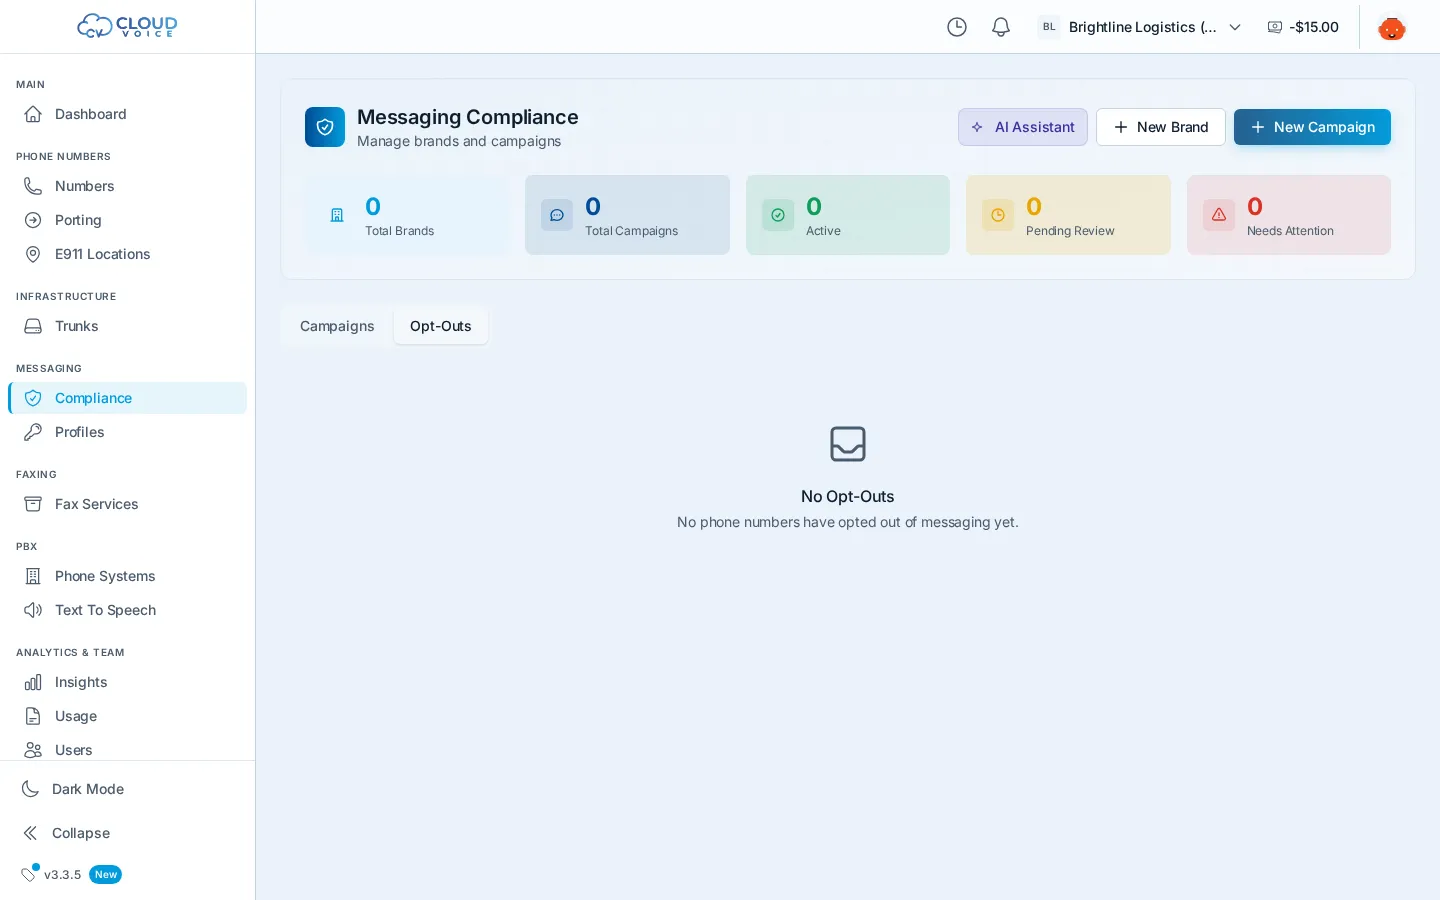This screenshot has height=900, width=1440.
Task: Click the Users people icon
Action: pyautogui.click(x=33, y=750)
